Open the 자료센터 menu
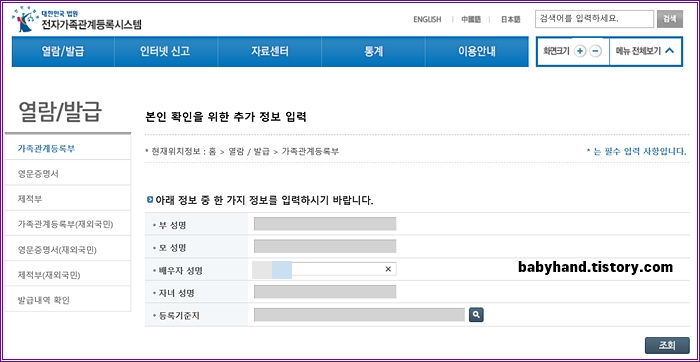The image size is (700, 362). coord(270,51)
